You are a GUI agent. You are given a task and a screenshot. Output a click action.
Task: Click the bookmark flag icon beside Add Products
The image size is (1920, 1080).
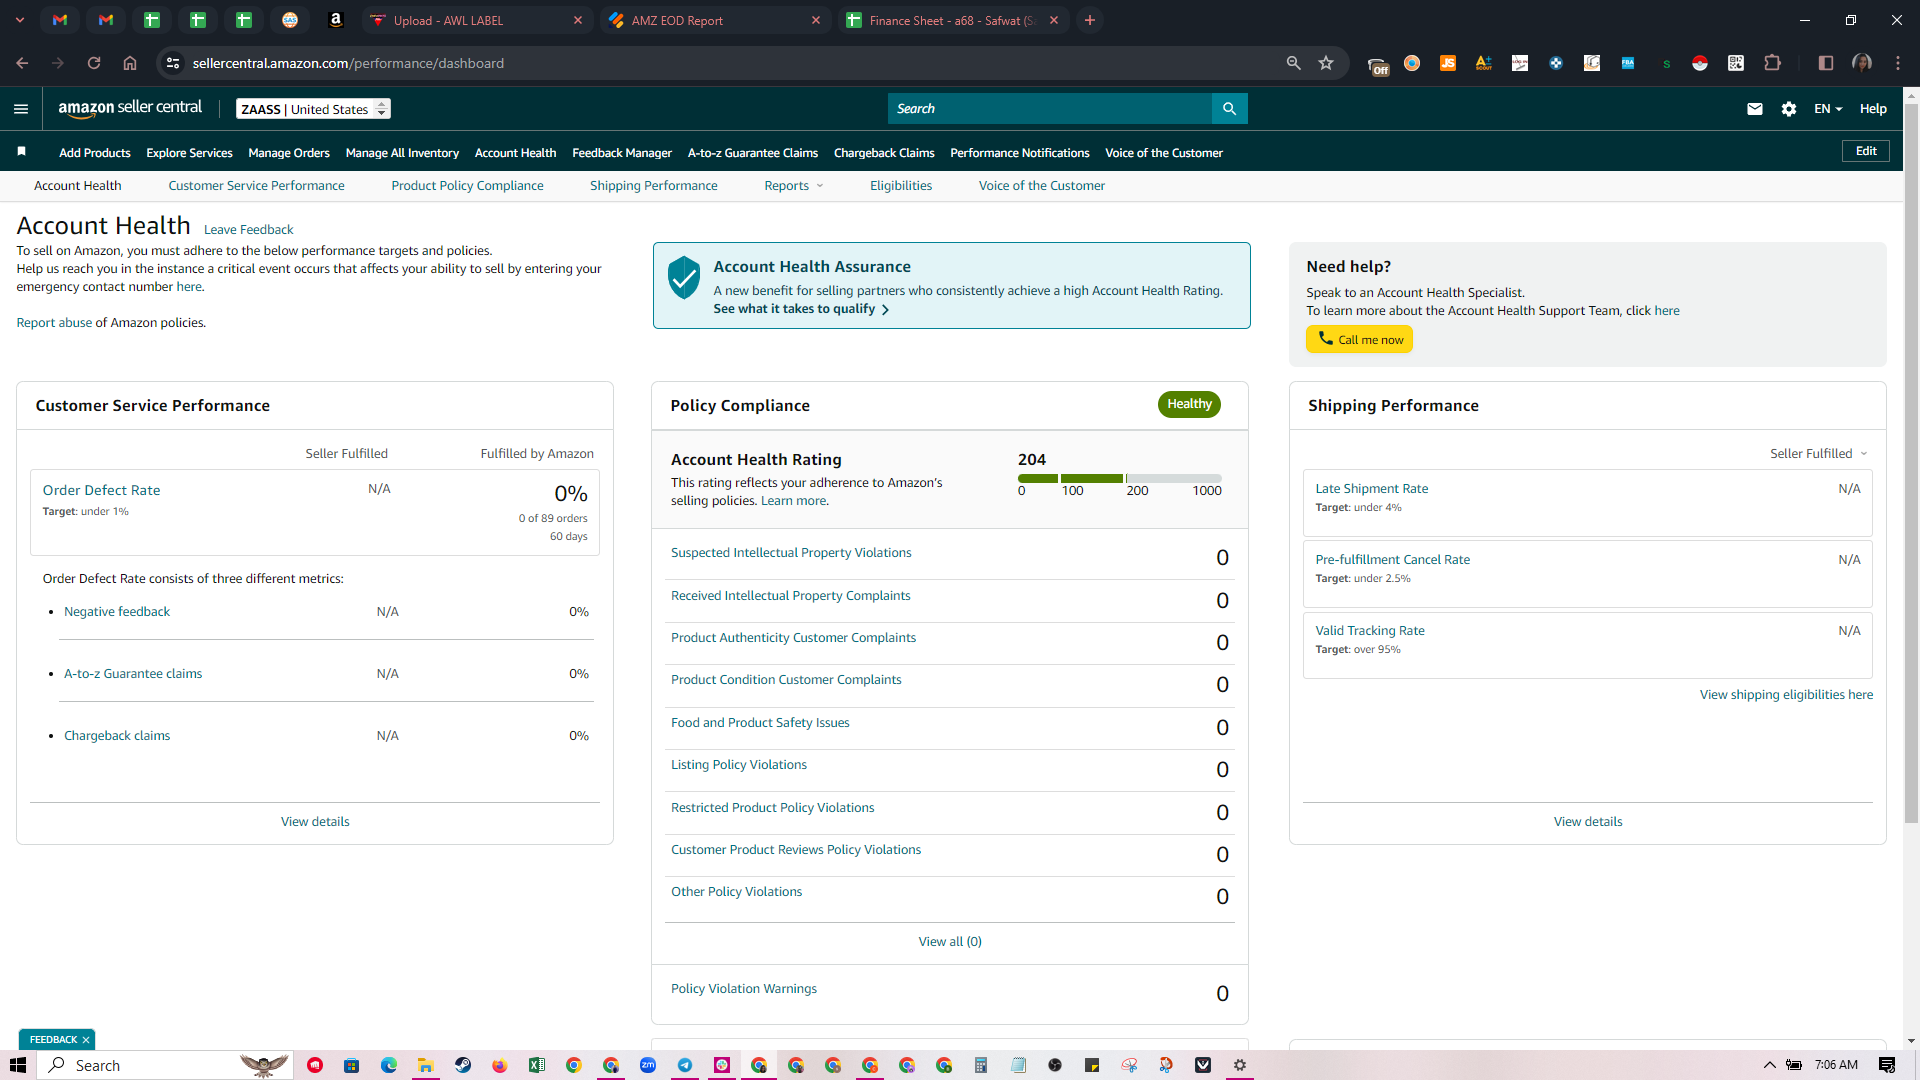click(21, 152)
